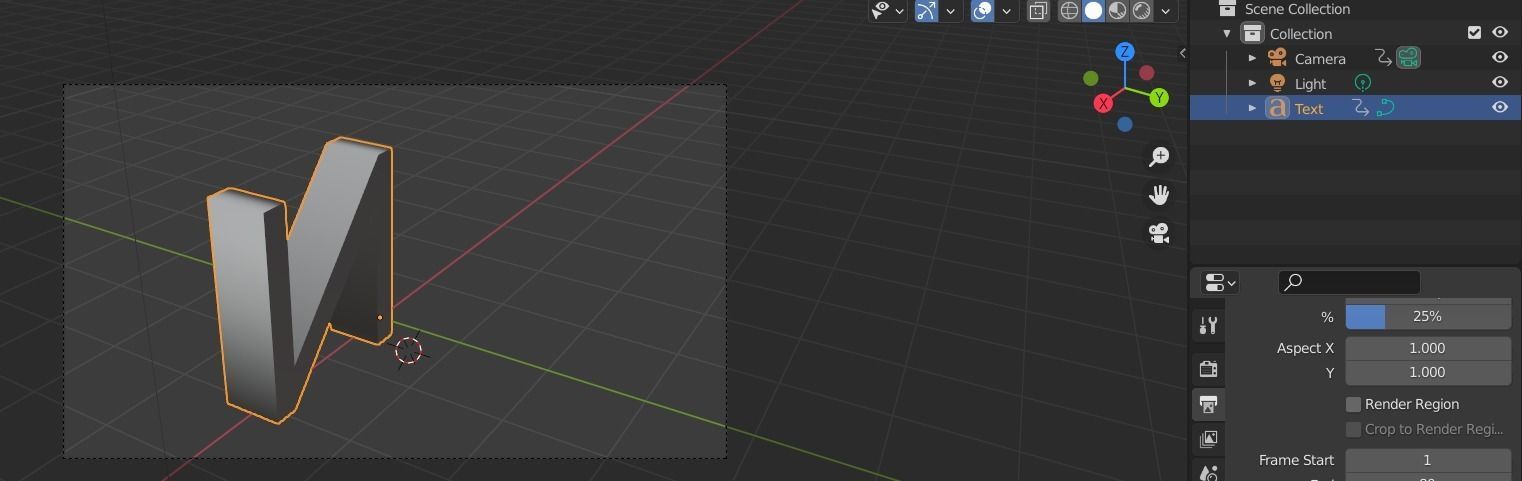1522x481 pixels.
Task: Click the Aspect Y value field
Action: pos(1427,372)
